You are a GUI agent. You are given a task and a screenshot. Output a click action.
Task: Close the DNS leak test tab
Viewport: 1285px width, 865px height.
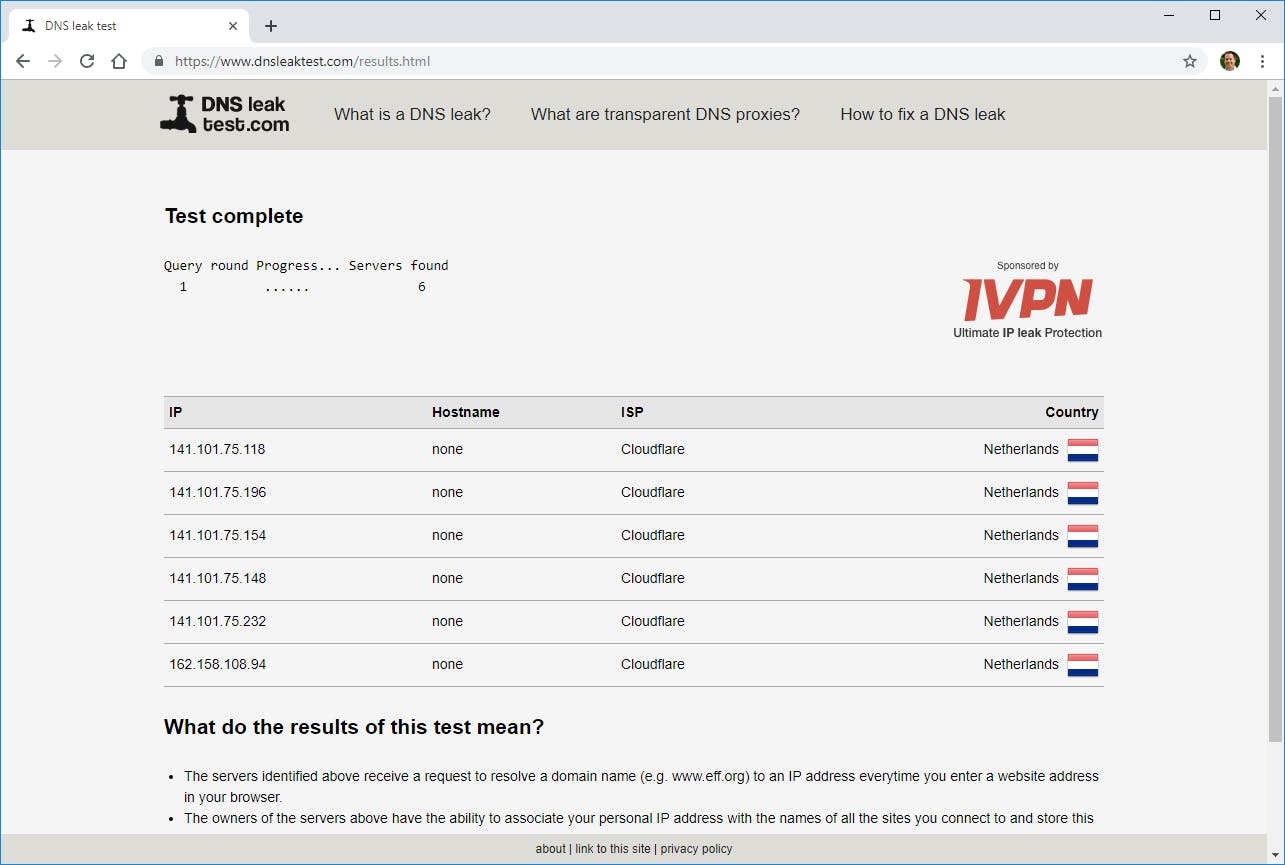click(x=233, y=25)
